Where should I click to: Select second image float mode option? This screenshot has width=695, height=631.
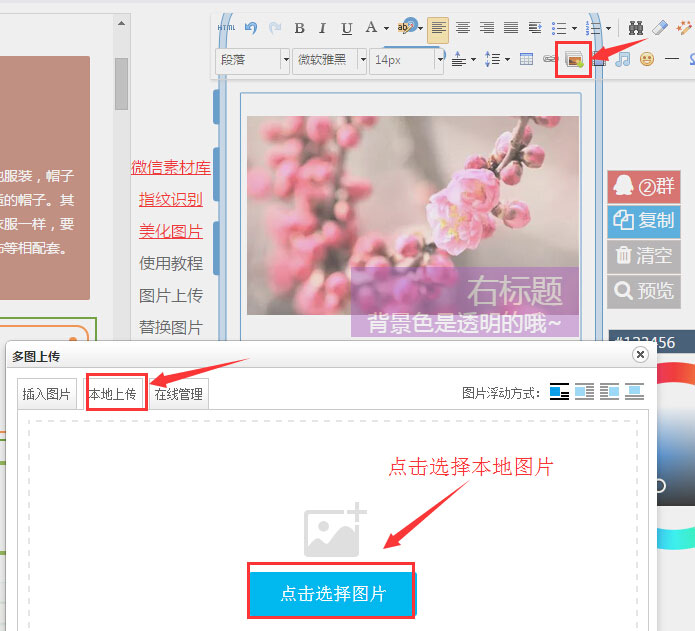[x=584, y=392]
